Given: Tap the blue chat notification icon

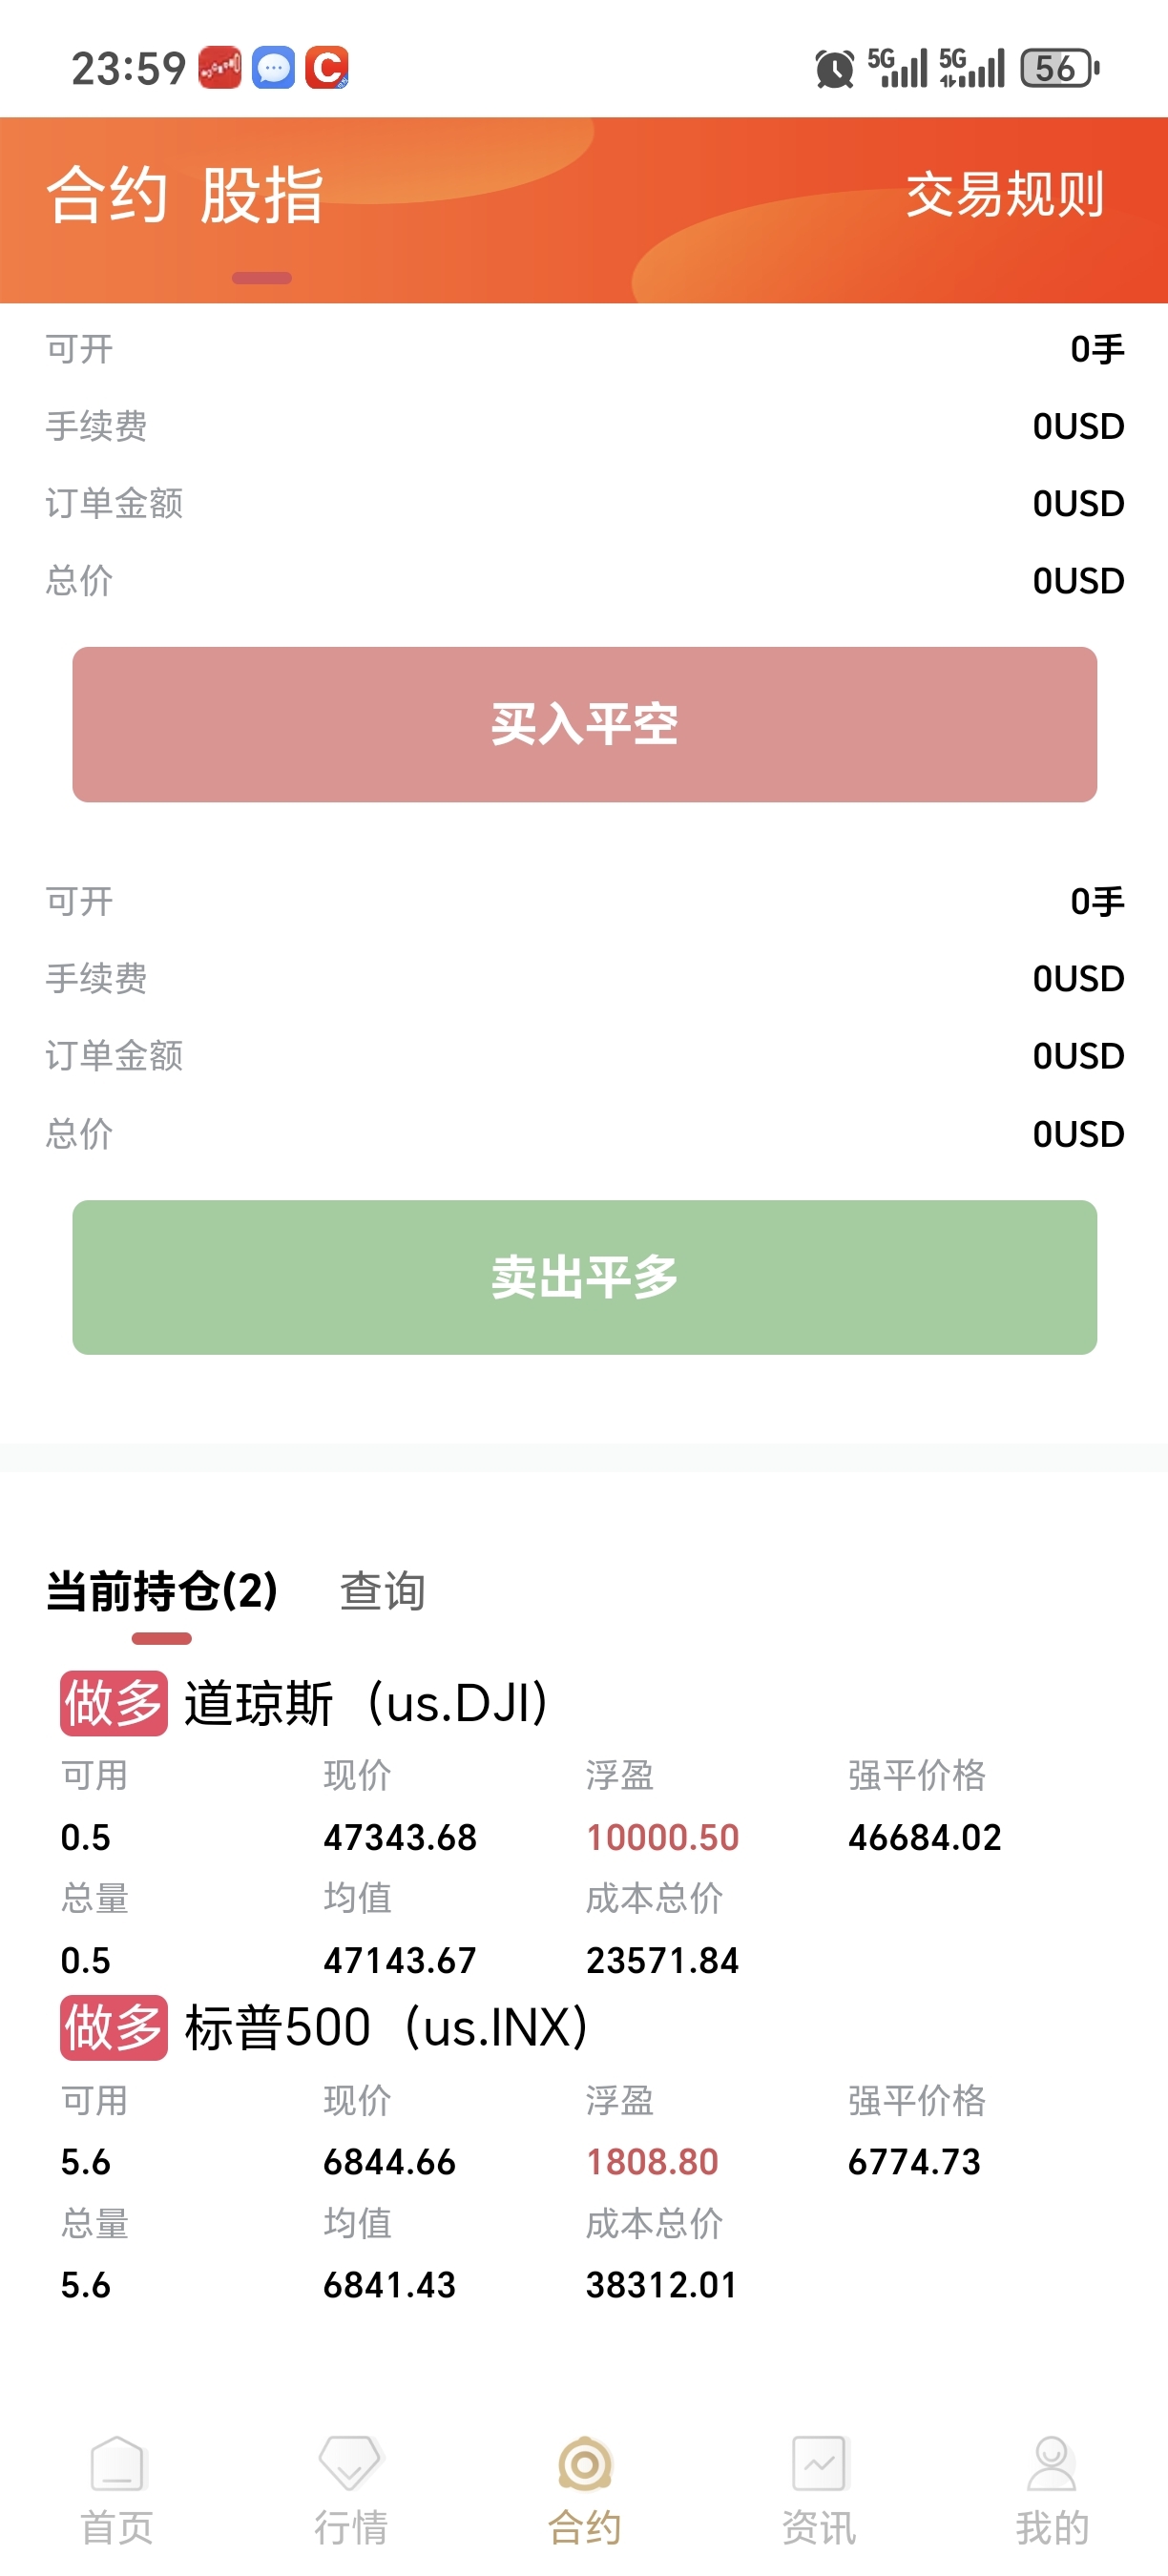Looking at the screenshot, I should [273, 68].
